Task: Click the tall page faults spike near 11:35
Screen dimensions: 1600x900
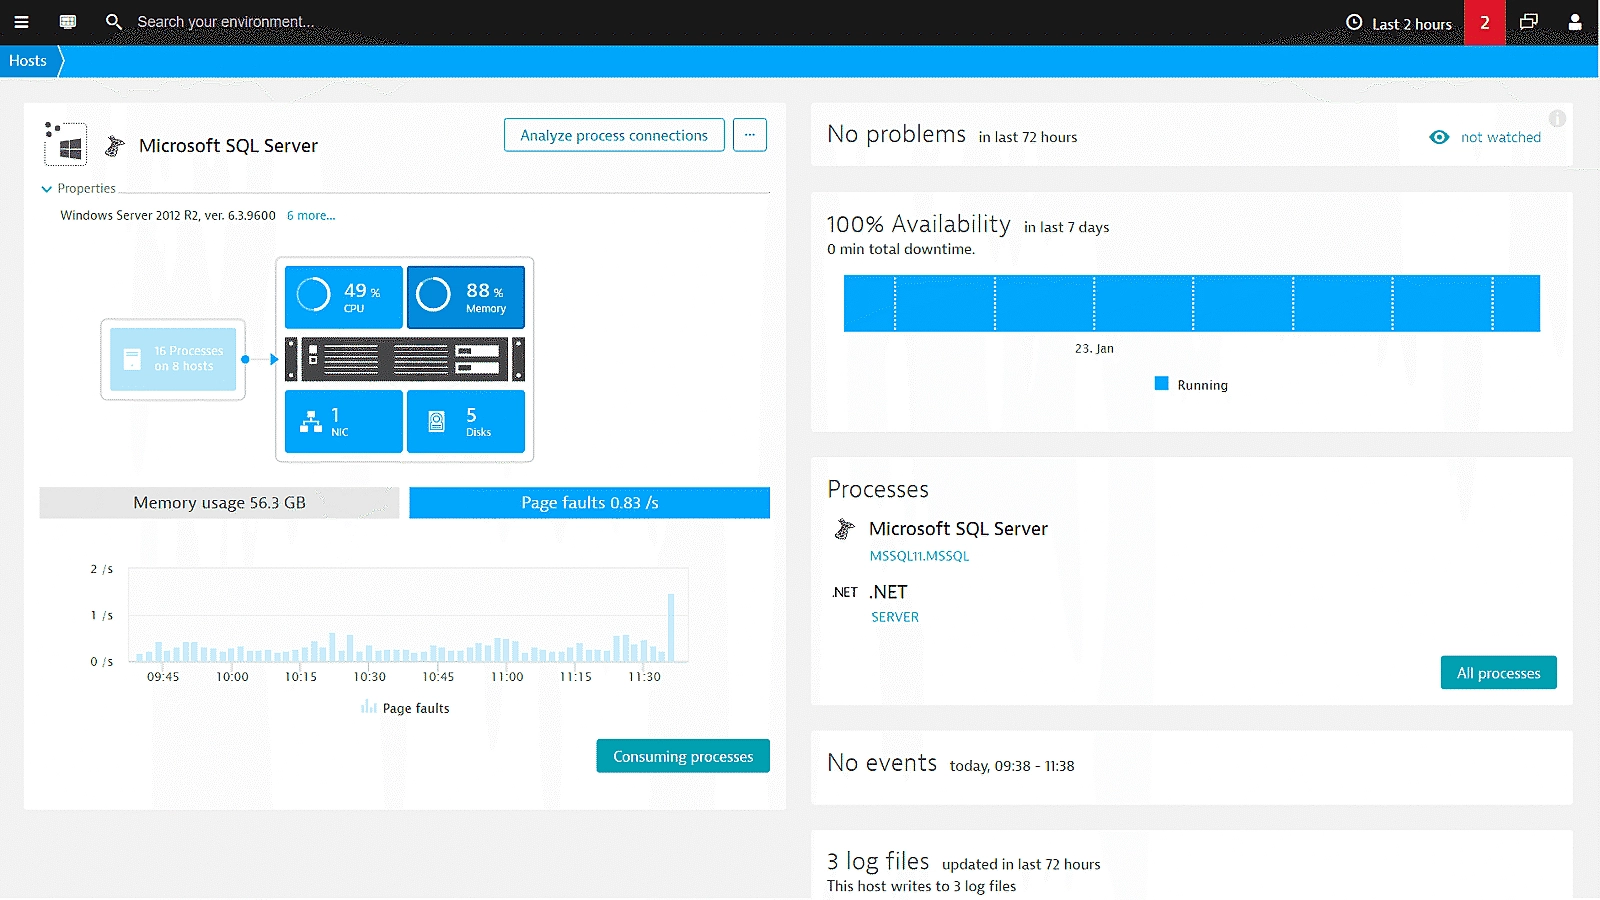Action: [x=671, y=627]
